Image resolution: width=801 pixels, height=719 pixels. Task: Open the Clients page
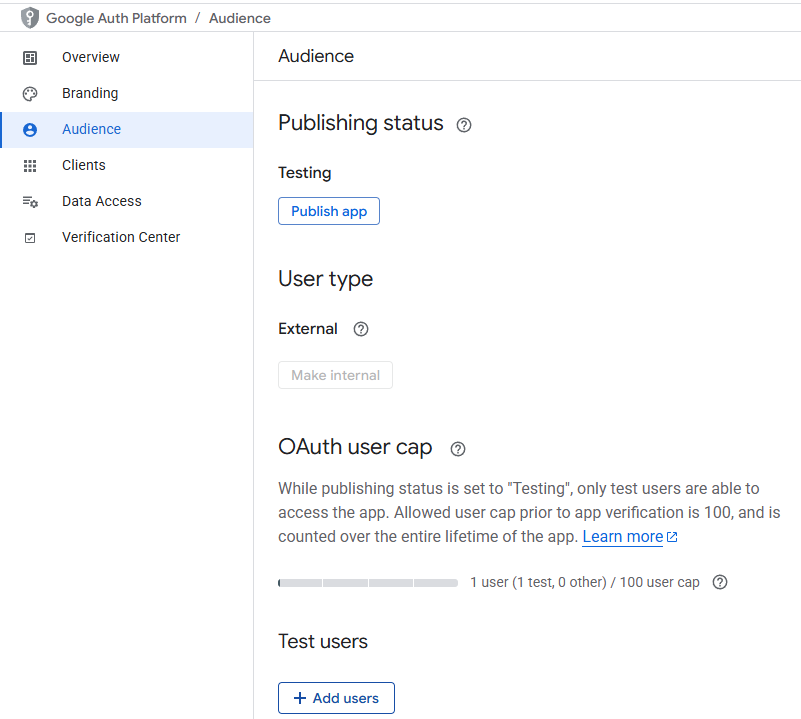tap(127, 166)
